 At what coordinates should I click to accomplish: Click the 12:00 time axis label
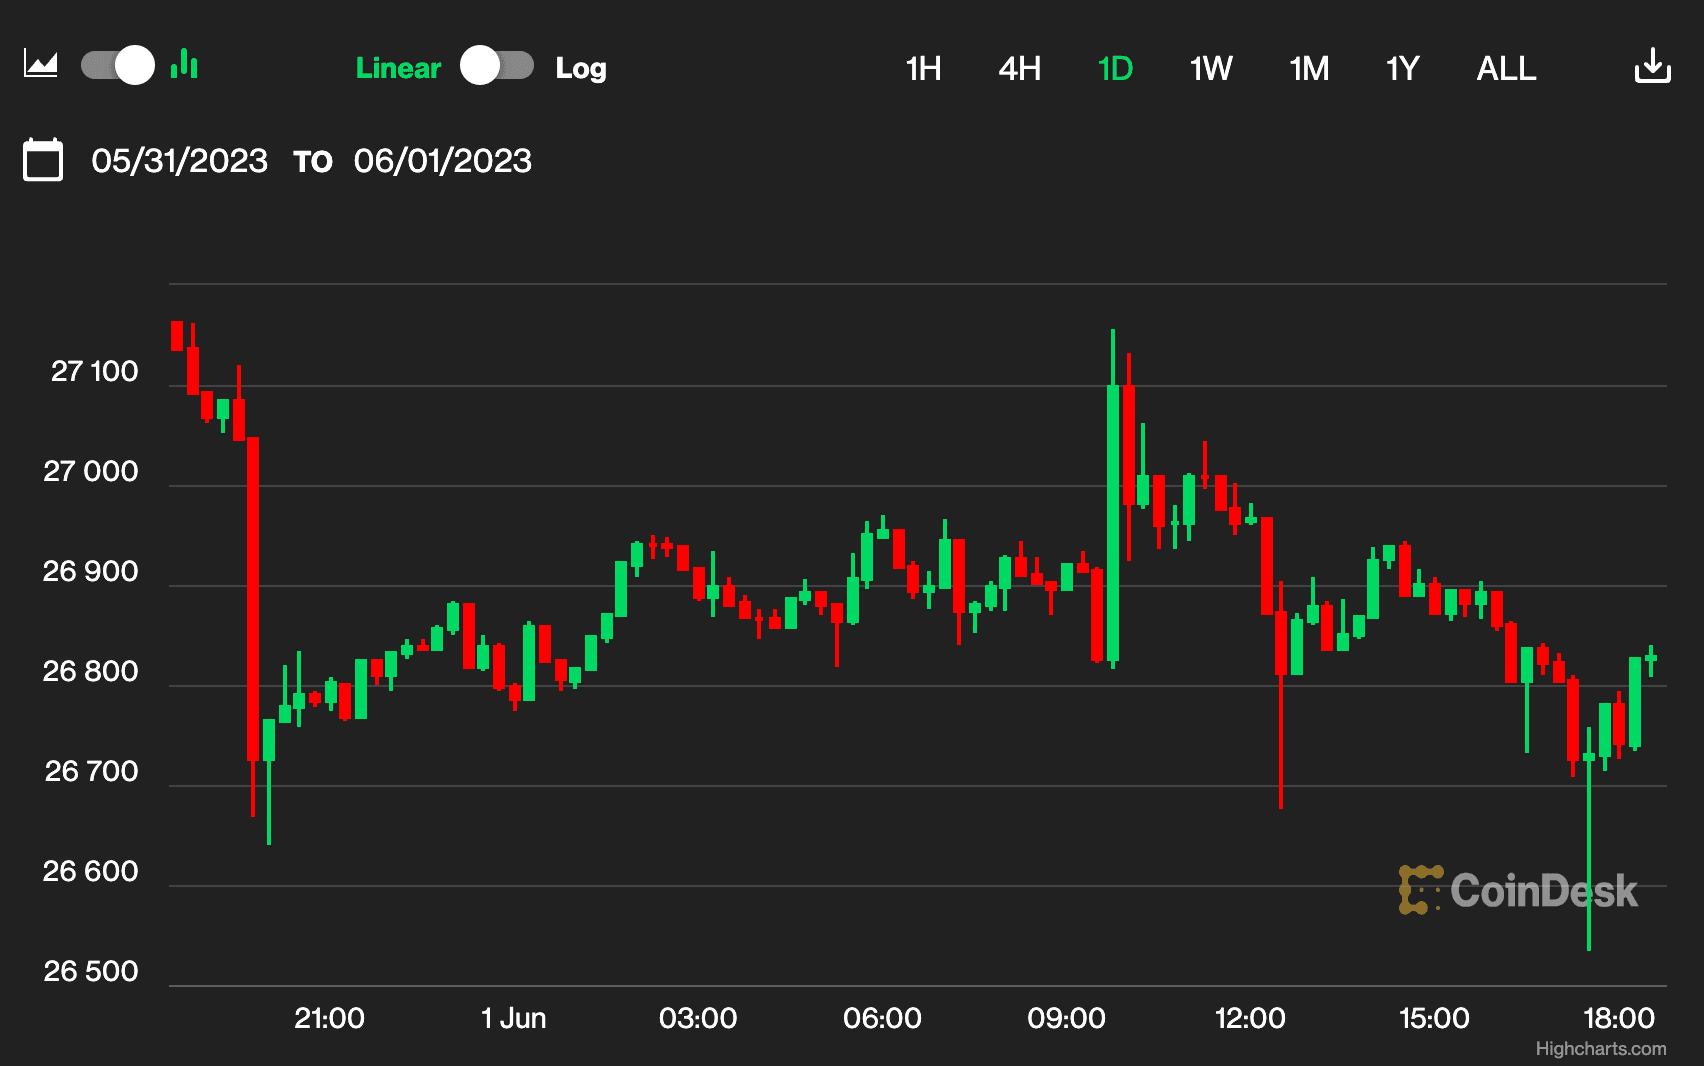tap(1250, 1018)
